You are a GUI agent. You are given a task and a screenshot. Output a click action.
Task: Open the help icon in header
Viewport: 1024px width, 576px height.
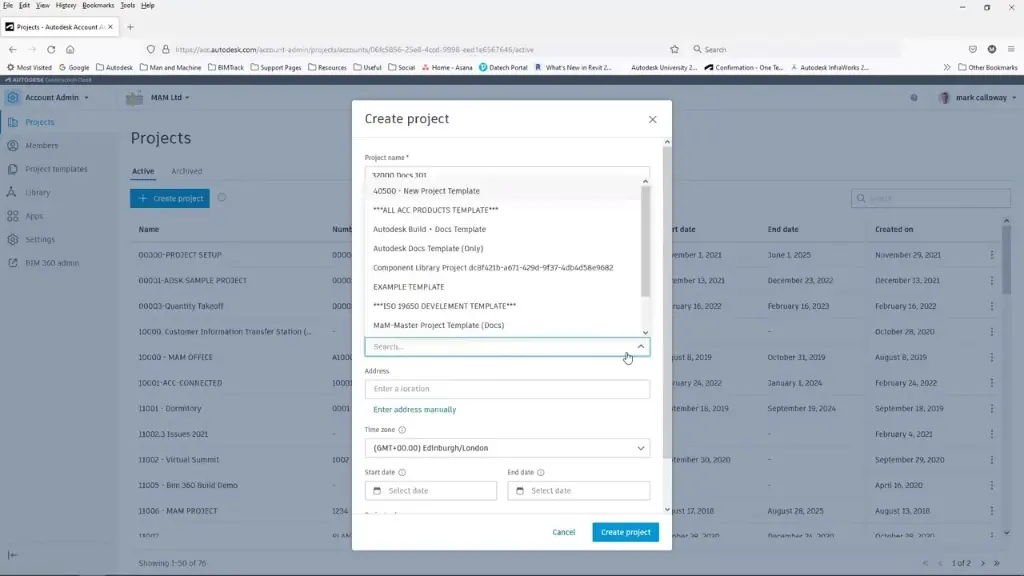pyautogui.click(x=914, y=98)
